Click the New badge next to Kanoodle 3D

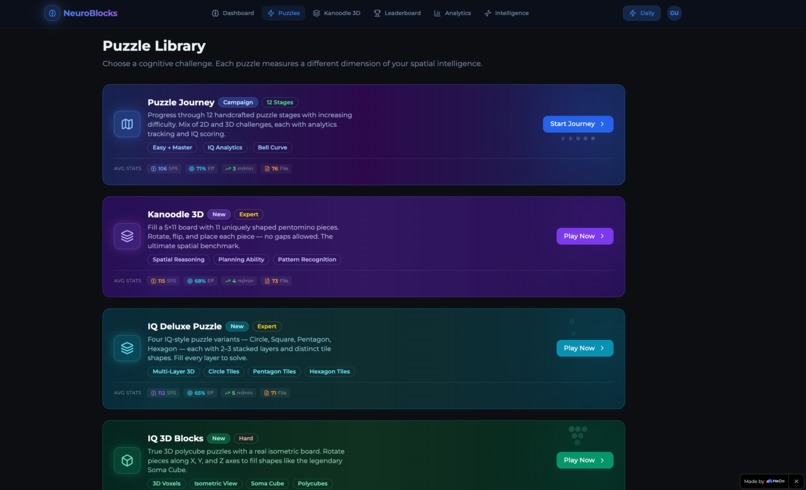[219, 214]
